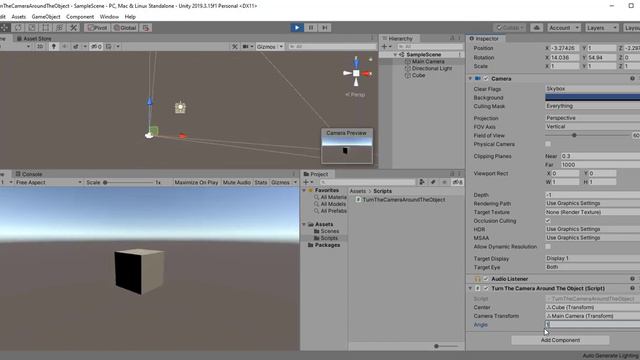Click the scene orientation gizmo
Screen dimensions: 640x360
click(x=356, y=73)
